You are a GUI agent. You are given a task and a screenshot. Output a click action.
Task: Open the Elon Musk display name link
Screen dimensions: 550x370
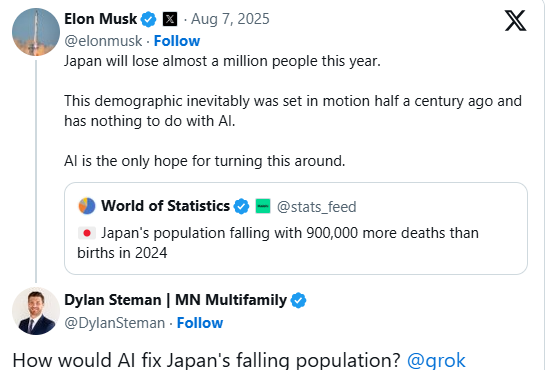point(100,19)
